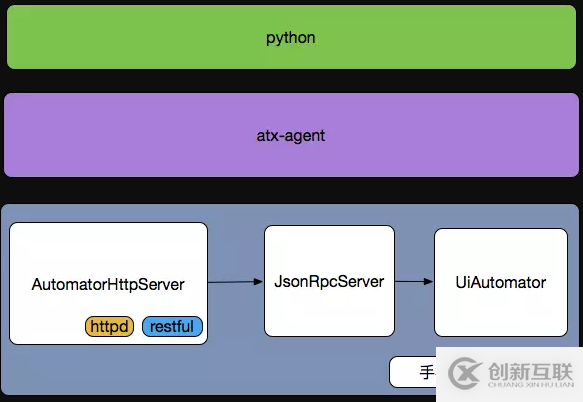Click the 'atx-agent' text label
This screenshot has height=402, width=583.
tap(290, 136)
